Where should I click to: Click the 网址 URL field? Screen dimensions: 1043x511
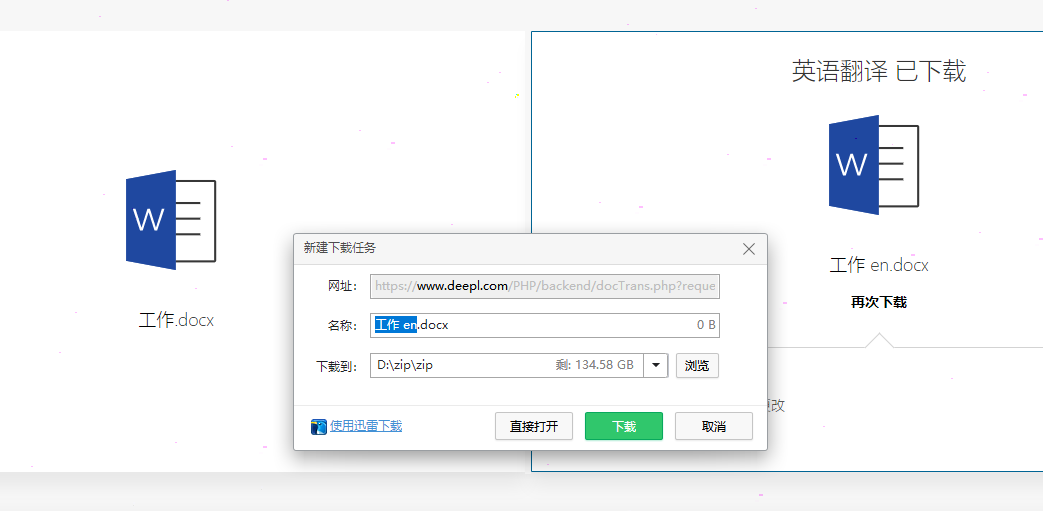[x=545, y=286]
